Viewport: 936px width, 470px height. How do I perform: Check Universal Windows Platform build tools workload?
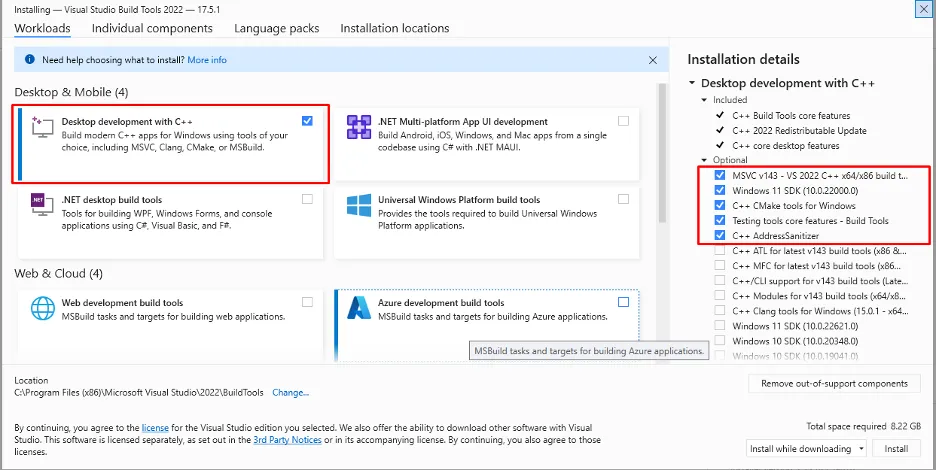(x=623, y=199)
